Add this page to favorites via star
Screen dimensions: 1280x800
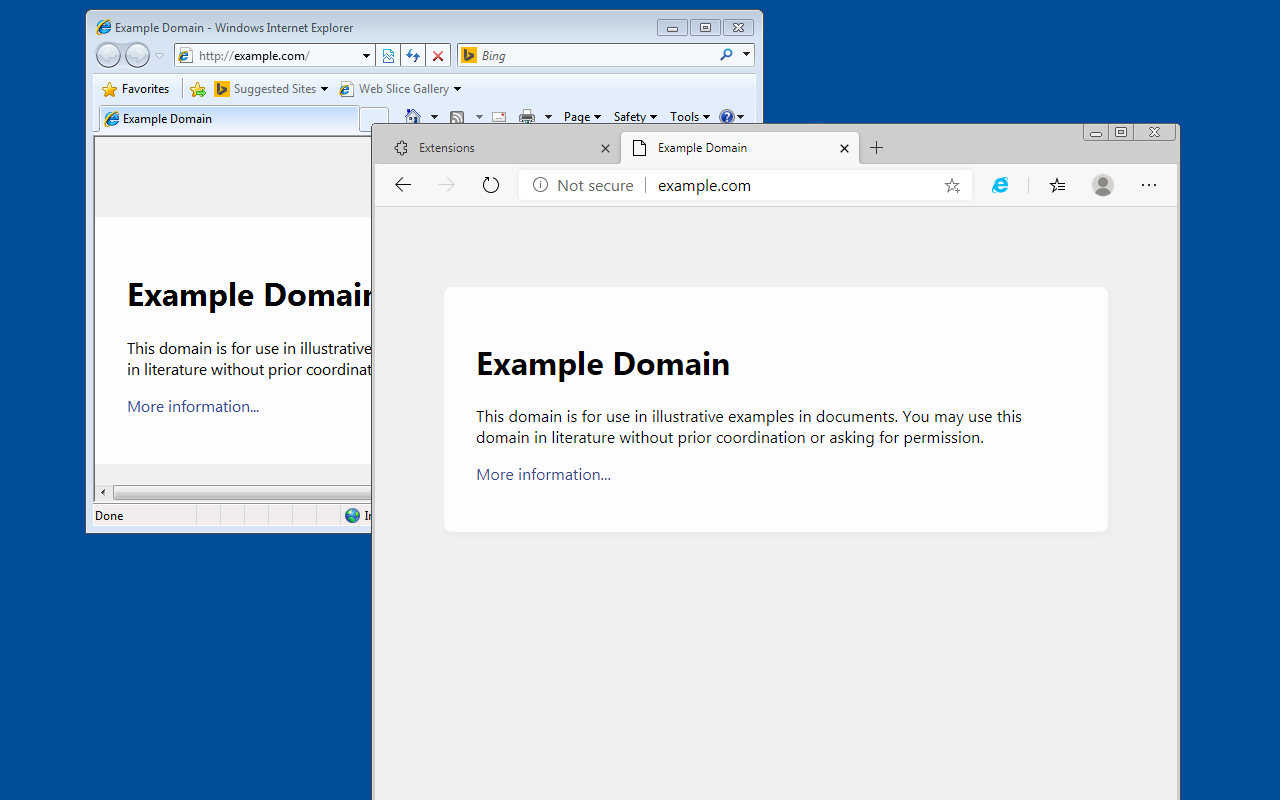(952, 185)
